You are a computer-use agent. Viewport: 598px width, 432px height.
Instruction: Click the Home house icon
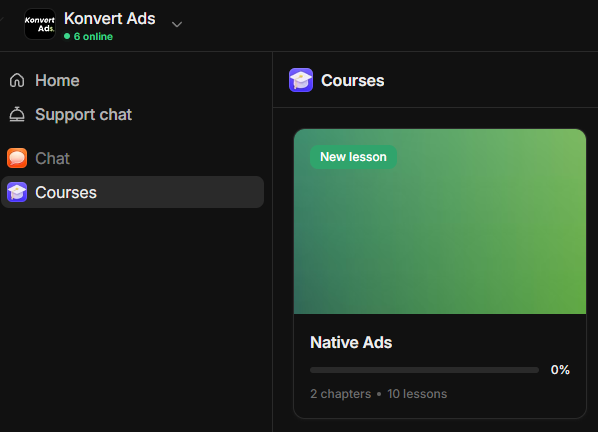(x=17, y=80)
